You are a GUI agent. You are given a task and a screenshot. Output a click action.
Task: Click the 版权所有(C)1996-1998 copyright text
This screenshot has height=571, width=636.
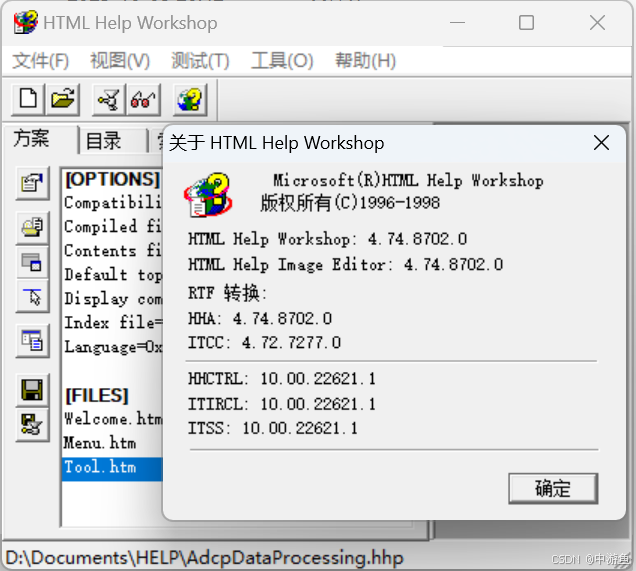pos(350,203)
